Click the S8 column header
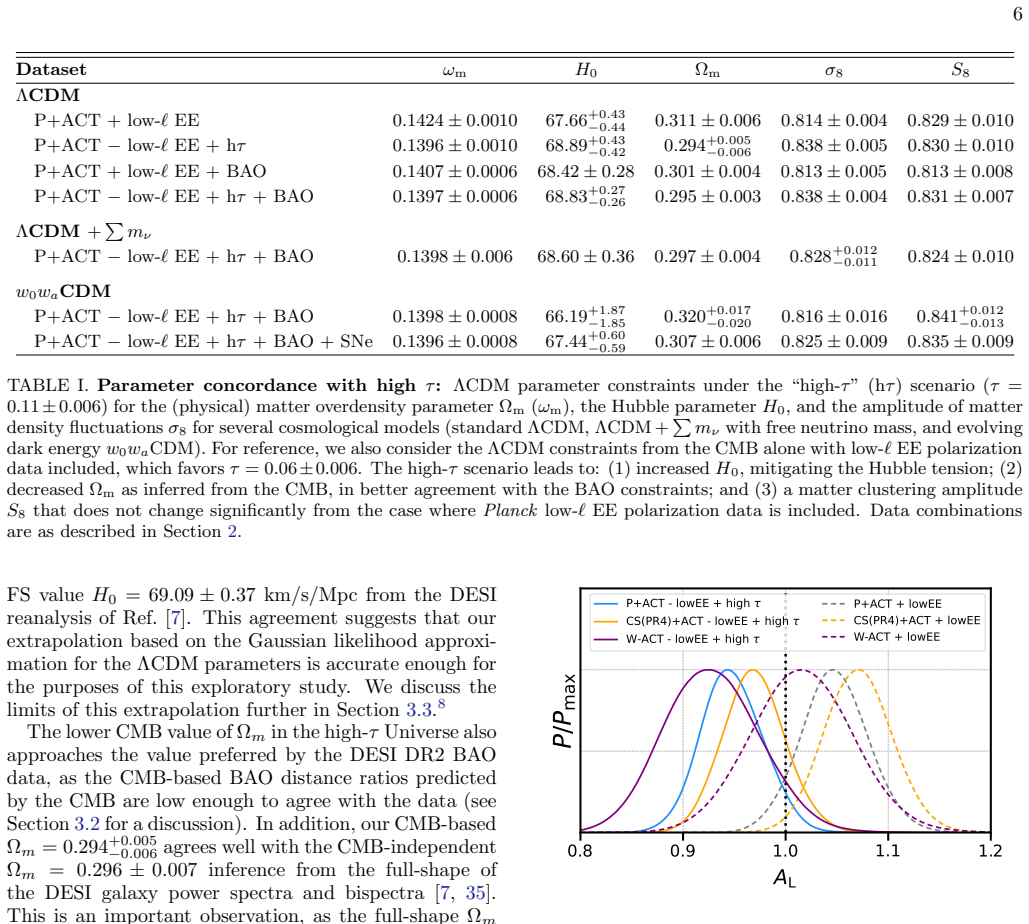The height and width of the screenshot is (924, 1029). click(960, 70)
